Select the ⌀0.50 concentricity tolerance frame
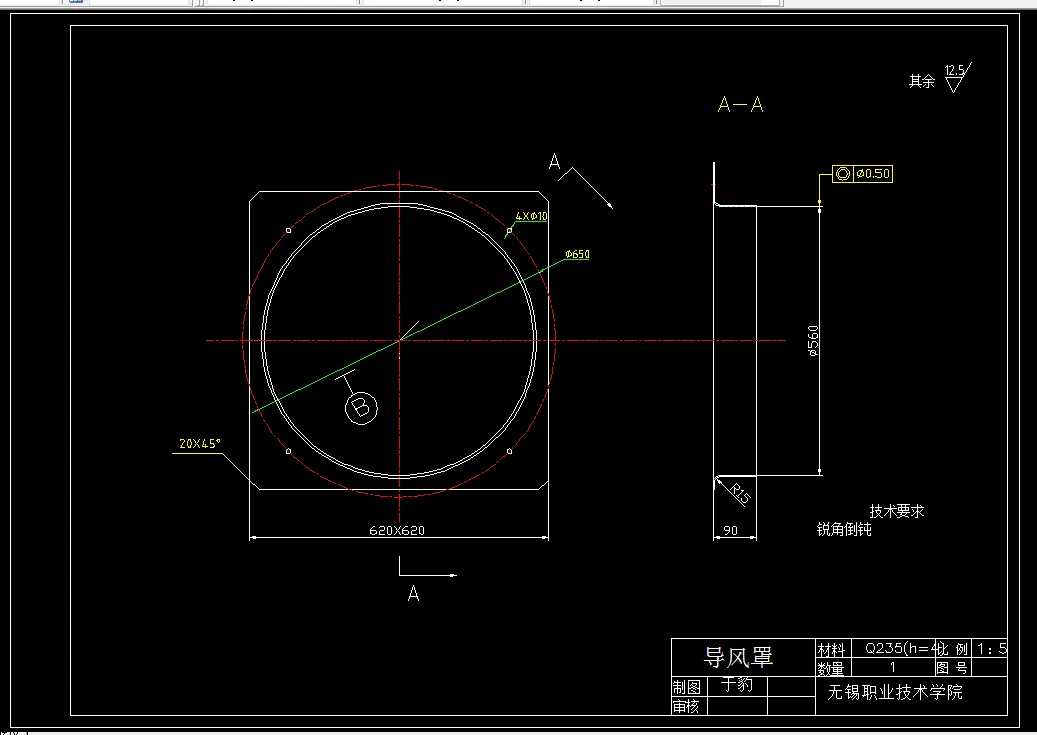This screenshot has width=1037, height=735. coord(862,174)
